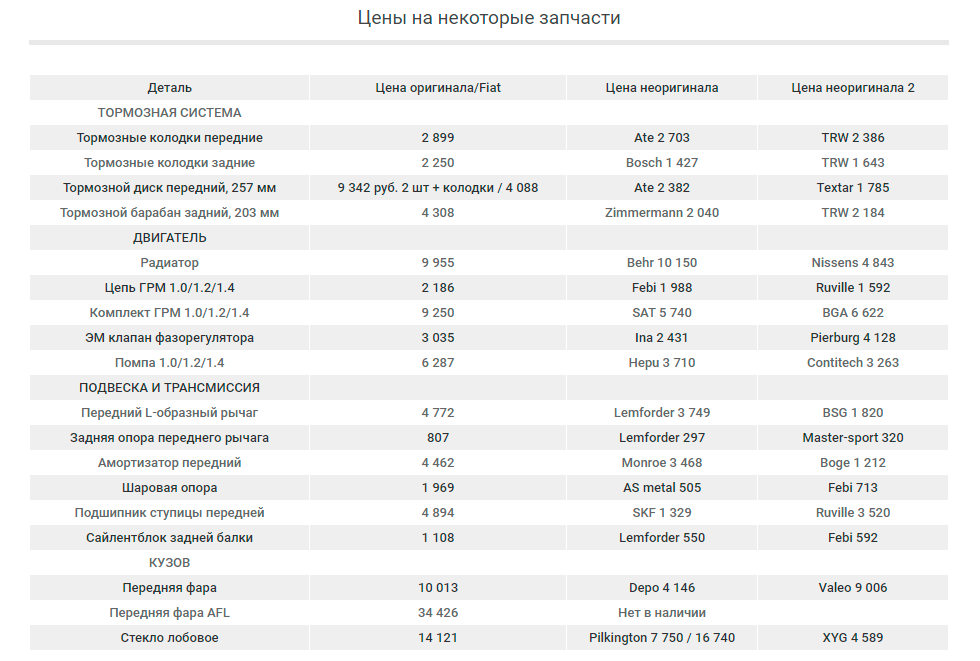The width and height of the screenshot is (980, 661).
Task: Select the "Цена неоригинала 2" column header
Action: pyautogui.click(x=852, y=88)
